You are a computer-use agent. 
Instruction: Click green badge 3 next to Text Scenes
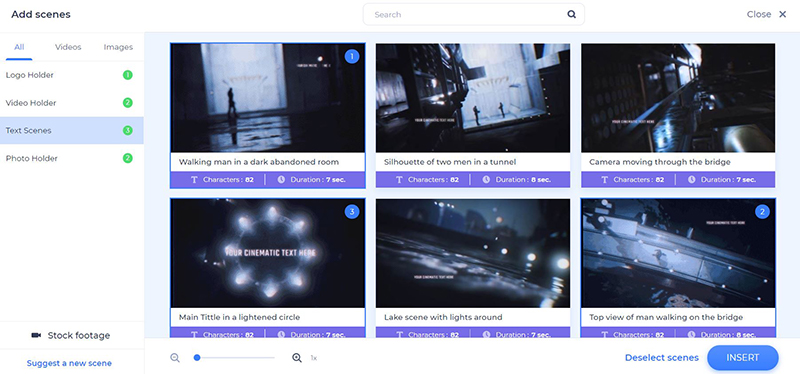click(x=128, y=131)
